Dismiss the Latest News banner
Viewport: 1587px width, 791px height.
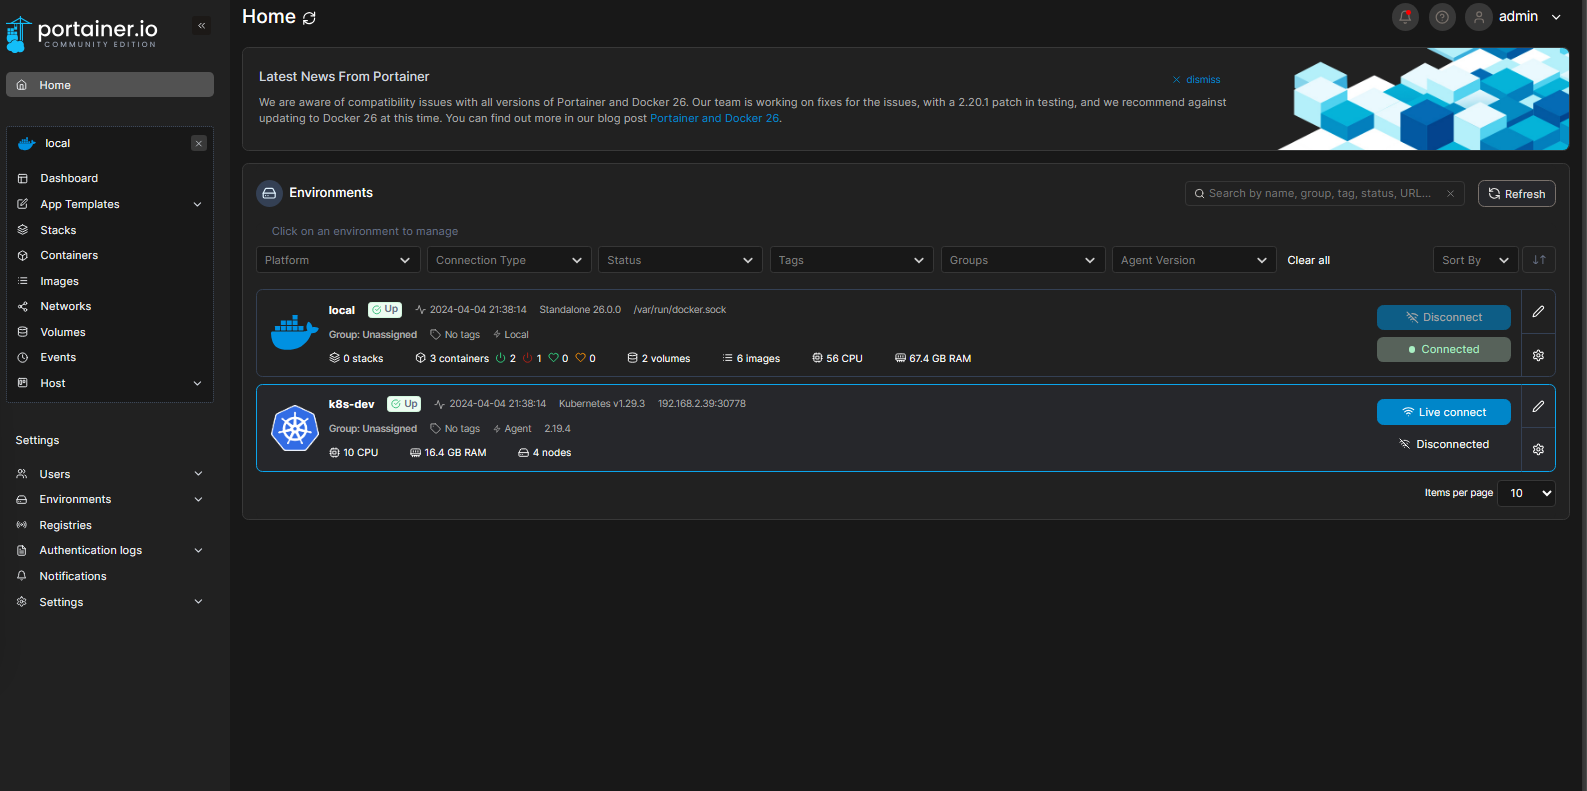1197,80
